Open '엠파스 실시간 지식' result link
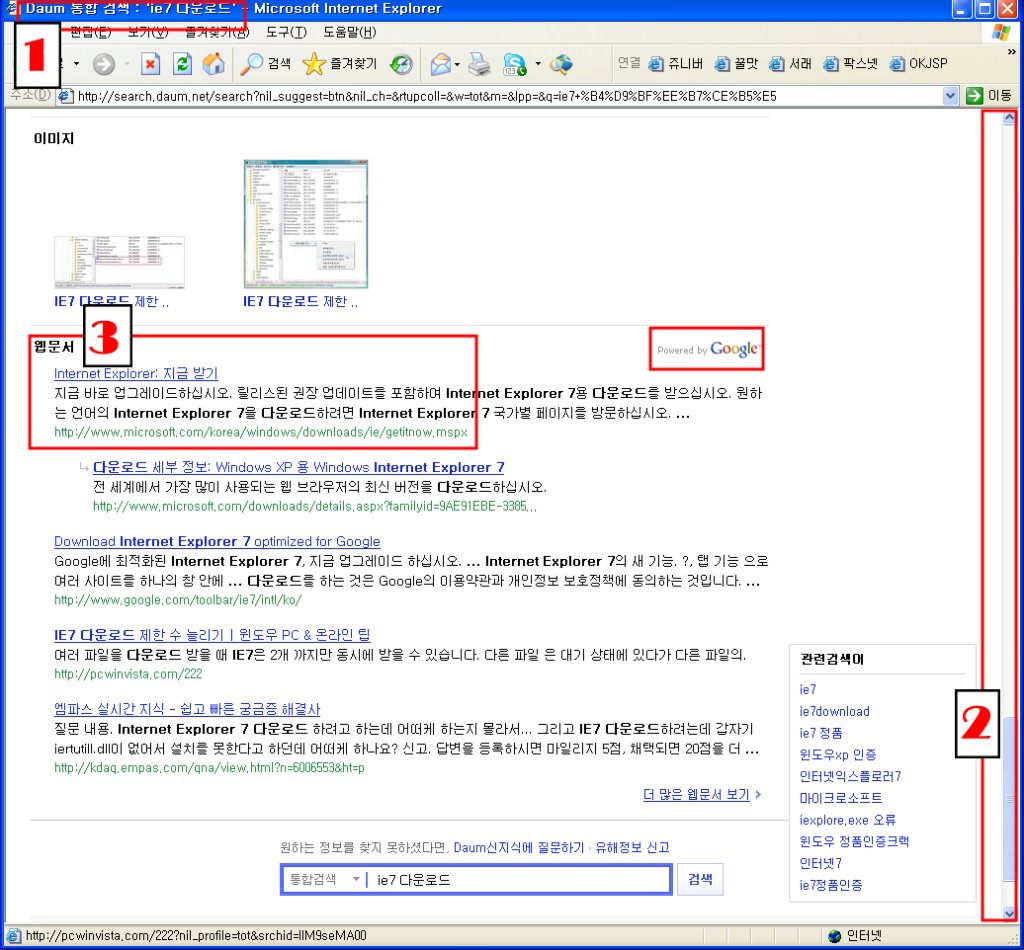 pyautogui.click(x=187, y=709)
